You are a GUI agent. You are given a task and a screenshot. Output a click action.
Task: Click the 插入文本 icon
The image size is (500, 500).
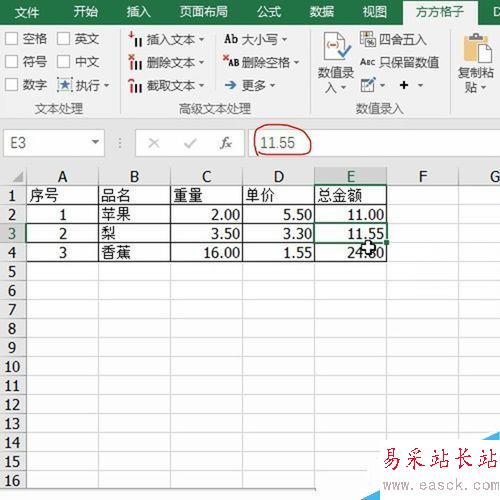click(135, 39)
